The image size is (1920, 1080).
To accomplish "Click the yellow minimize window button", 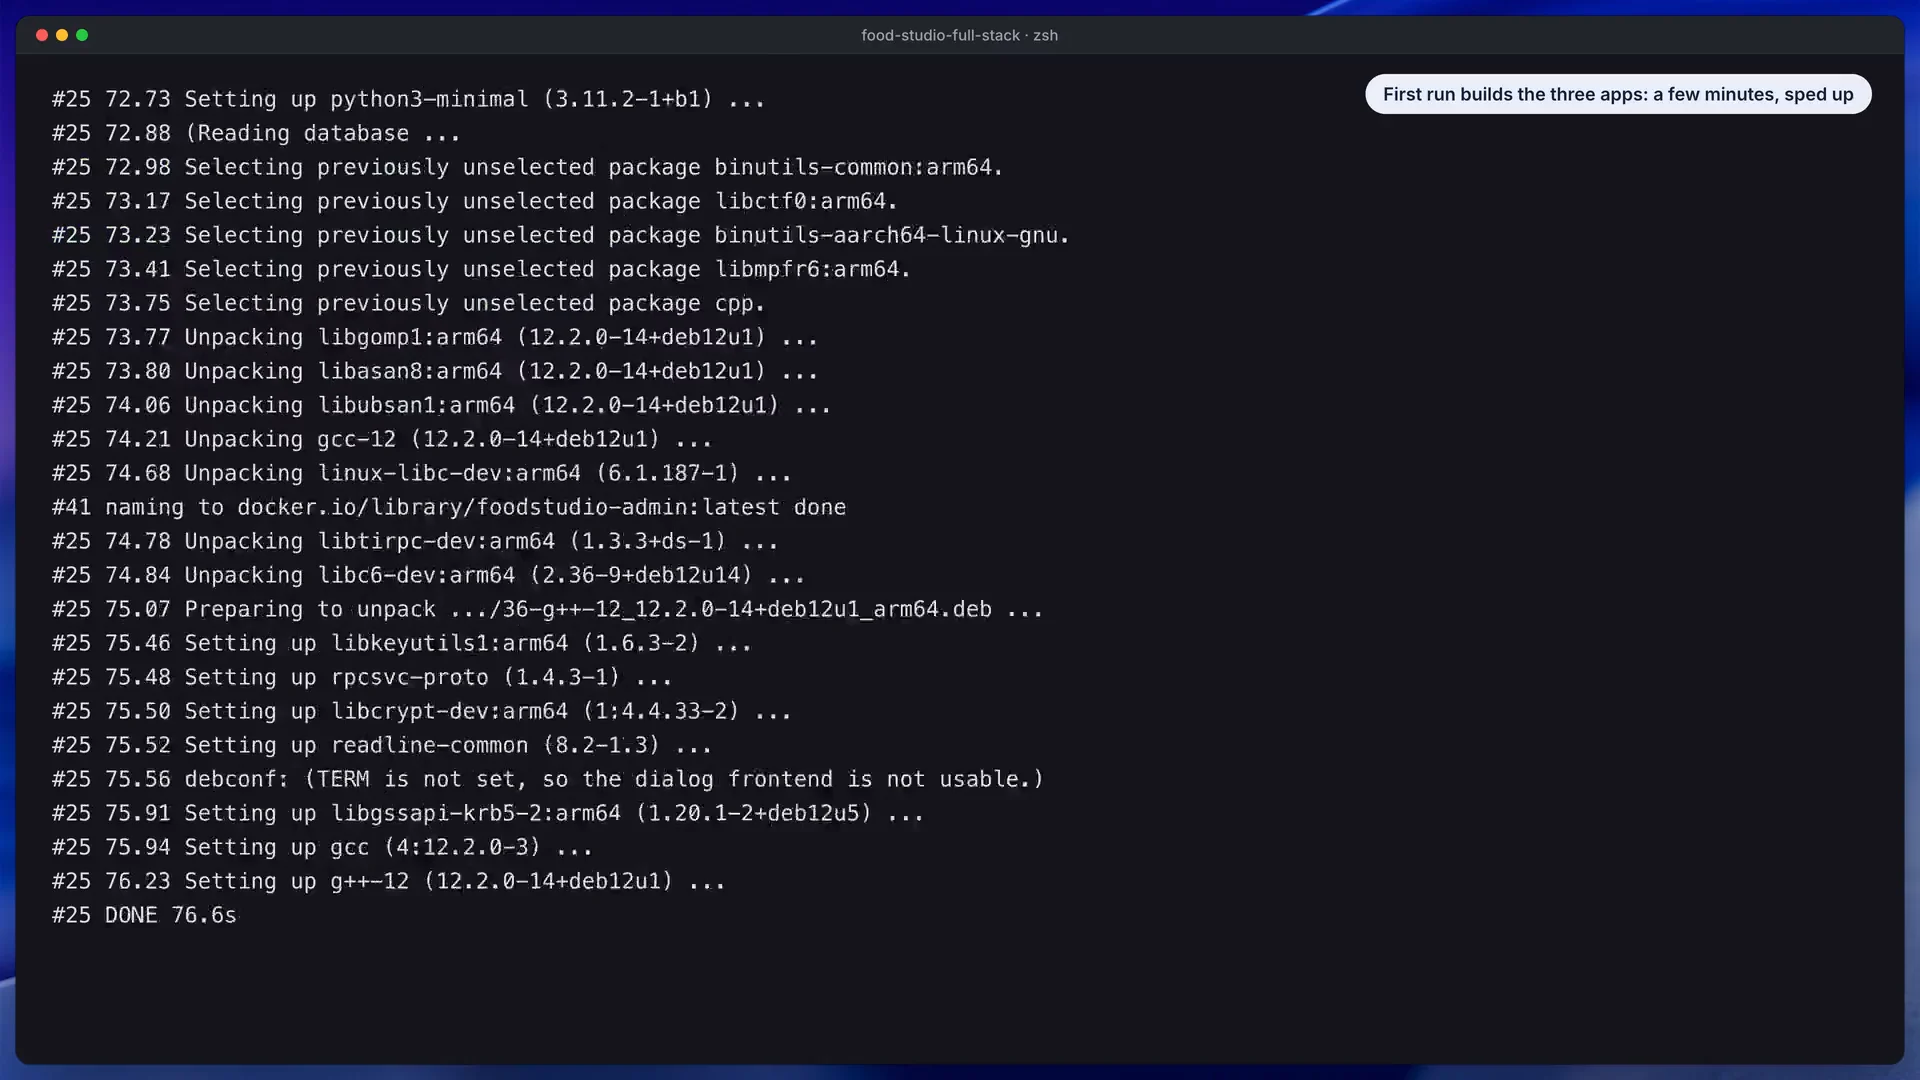I will [62, 35].
